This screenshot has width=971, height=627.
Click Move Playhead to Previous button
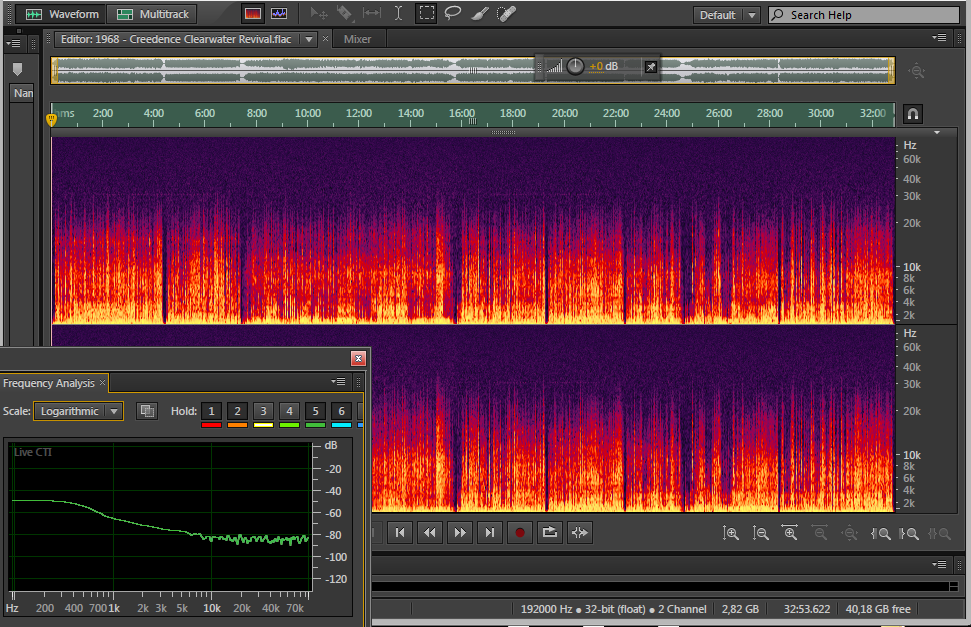(400, 533)
